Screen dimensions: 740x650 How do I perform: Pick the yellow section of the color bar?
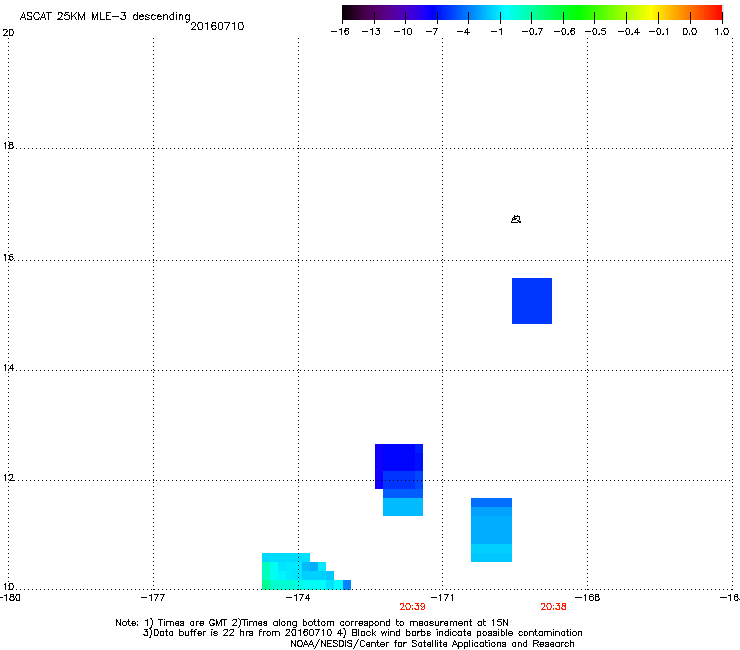(650, 12)
